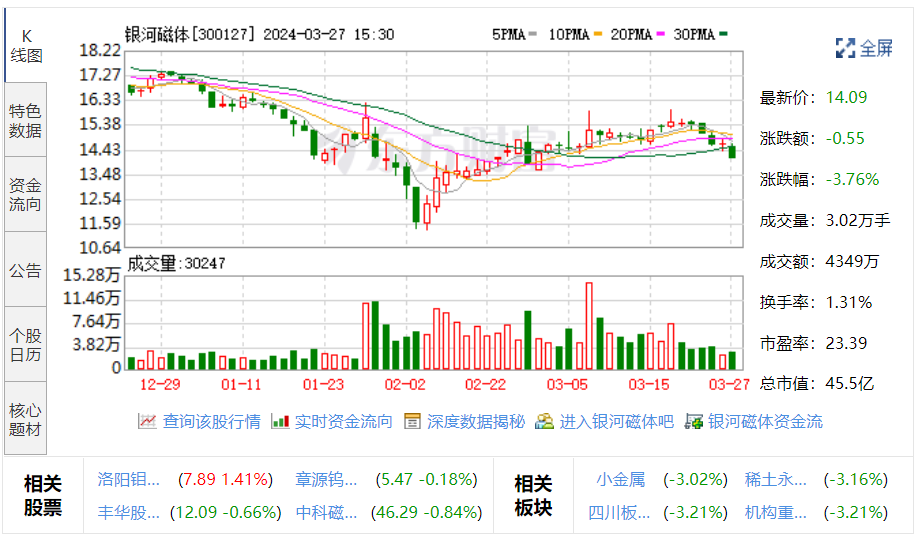Image resolution: width=917 pixels, height=540 pixels.
Task: Click the 20PMA magenta legend swatch
Action: point(661,35)
